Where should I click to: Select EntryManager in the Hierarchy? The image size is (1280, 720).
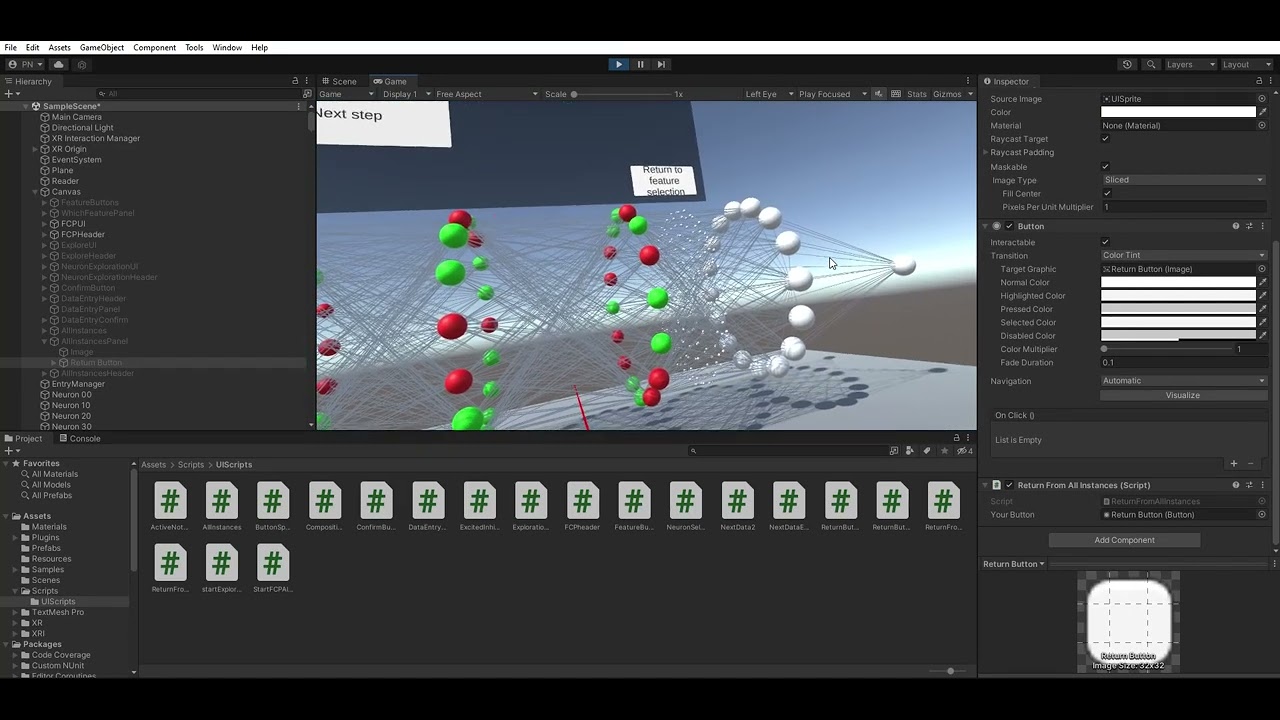tap(78, 384)
